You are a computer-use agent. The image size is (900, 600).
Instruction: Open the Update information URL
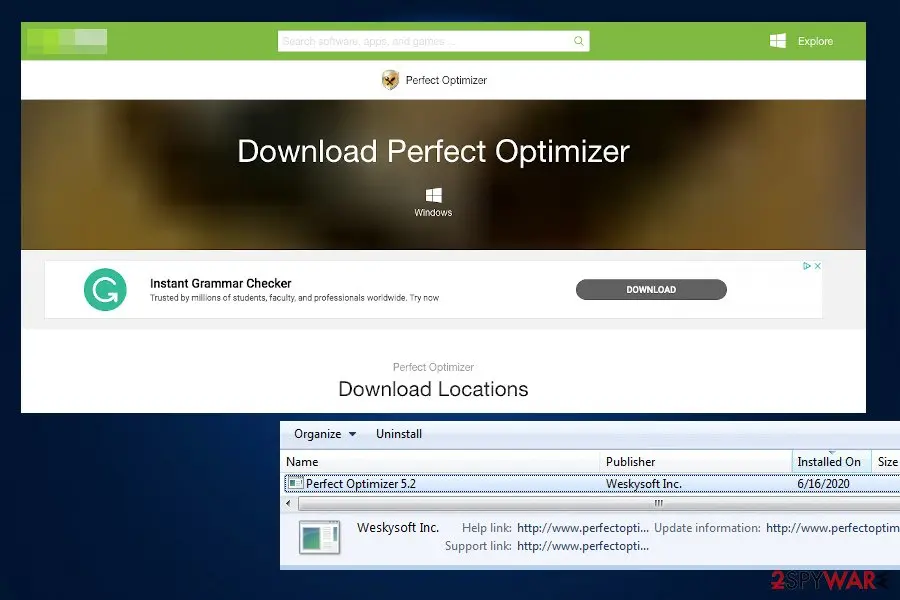point(833,528)
